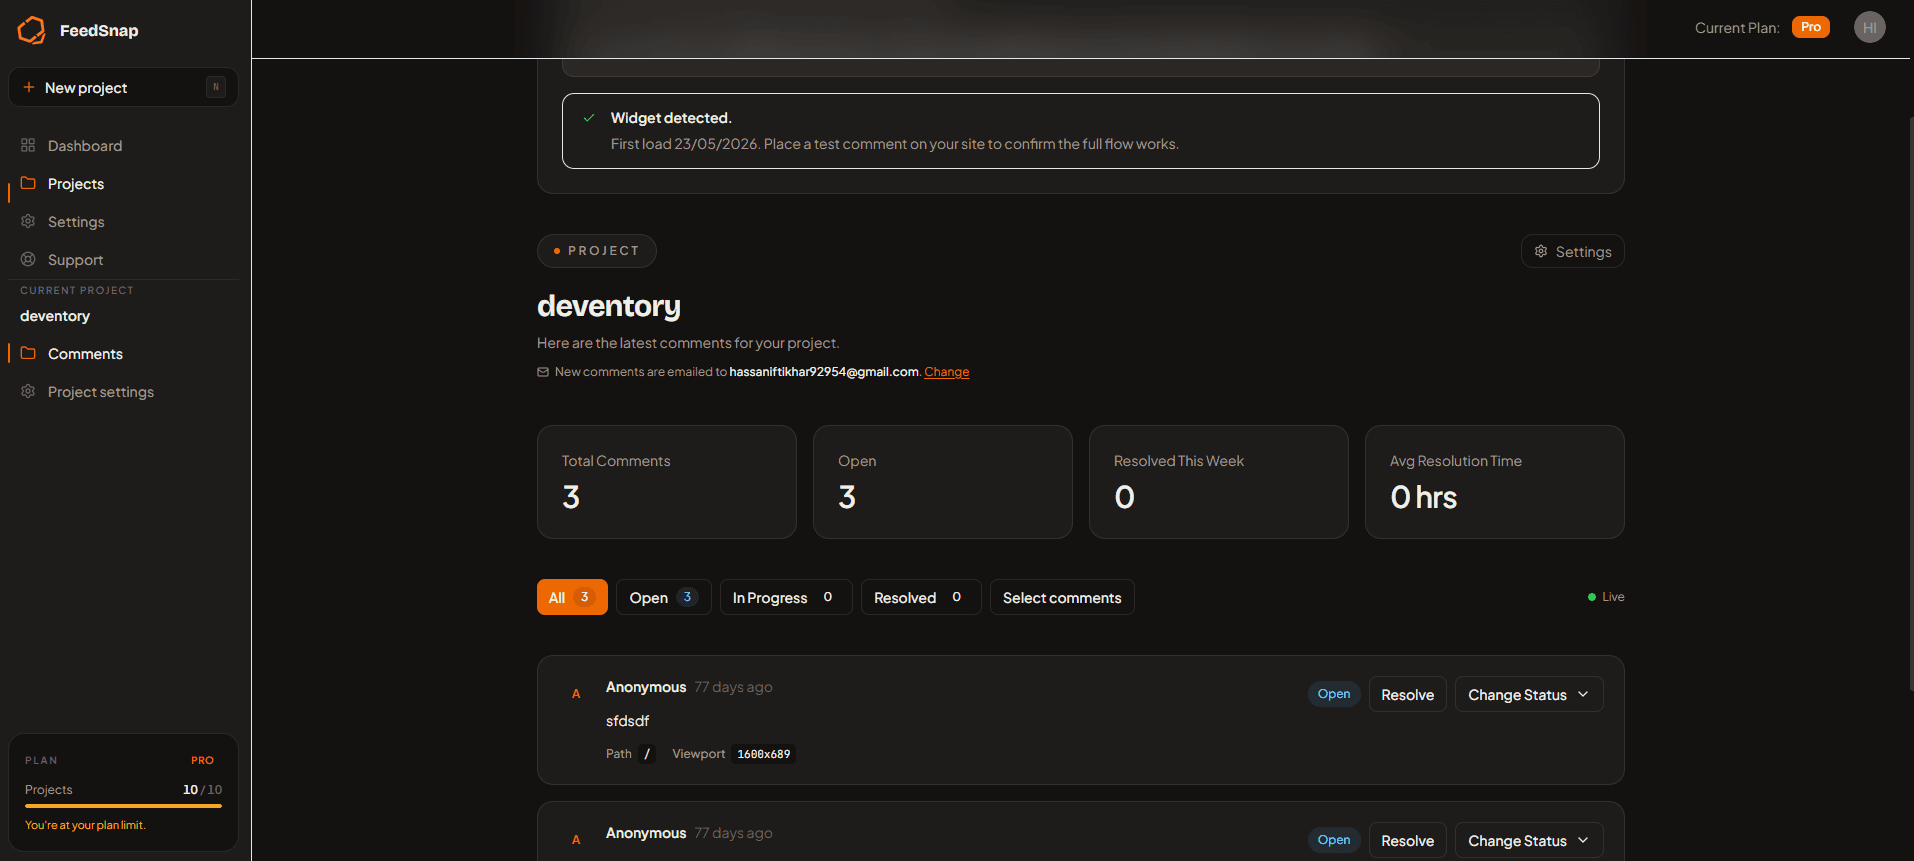Create a New project
Screen dimensions: 1914x861
(123, 87)
